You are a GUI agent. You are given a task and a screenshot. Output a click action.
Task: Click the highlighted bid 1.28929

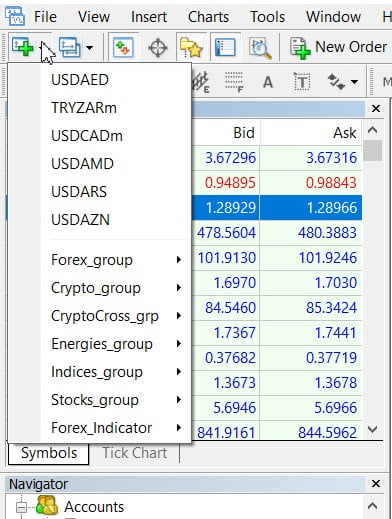[230, 208]
